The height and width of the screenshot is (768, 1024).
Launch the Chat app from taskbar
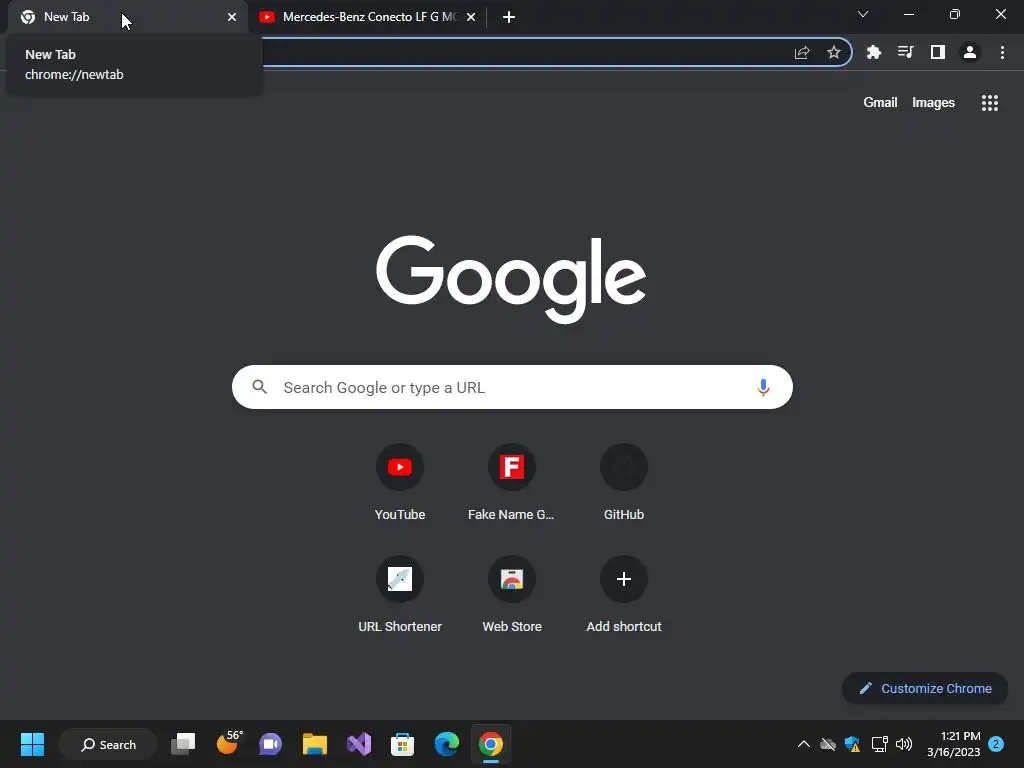[270, 744]
